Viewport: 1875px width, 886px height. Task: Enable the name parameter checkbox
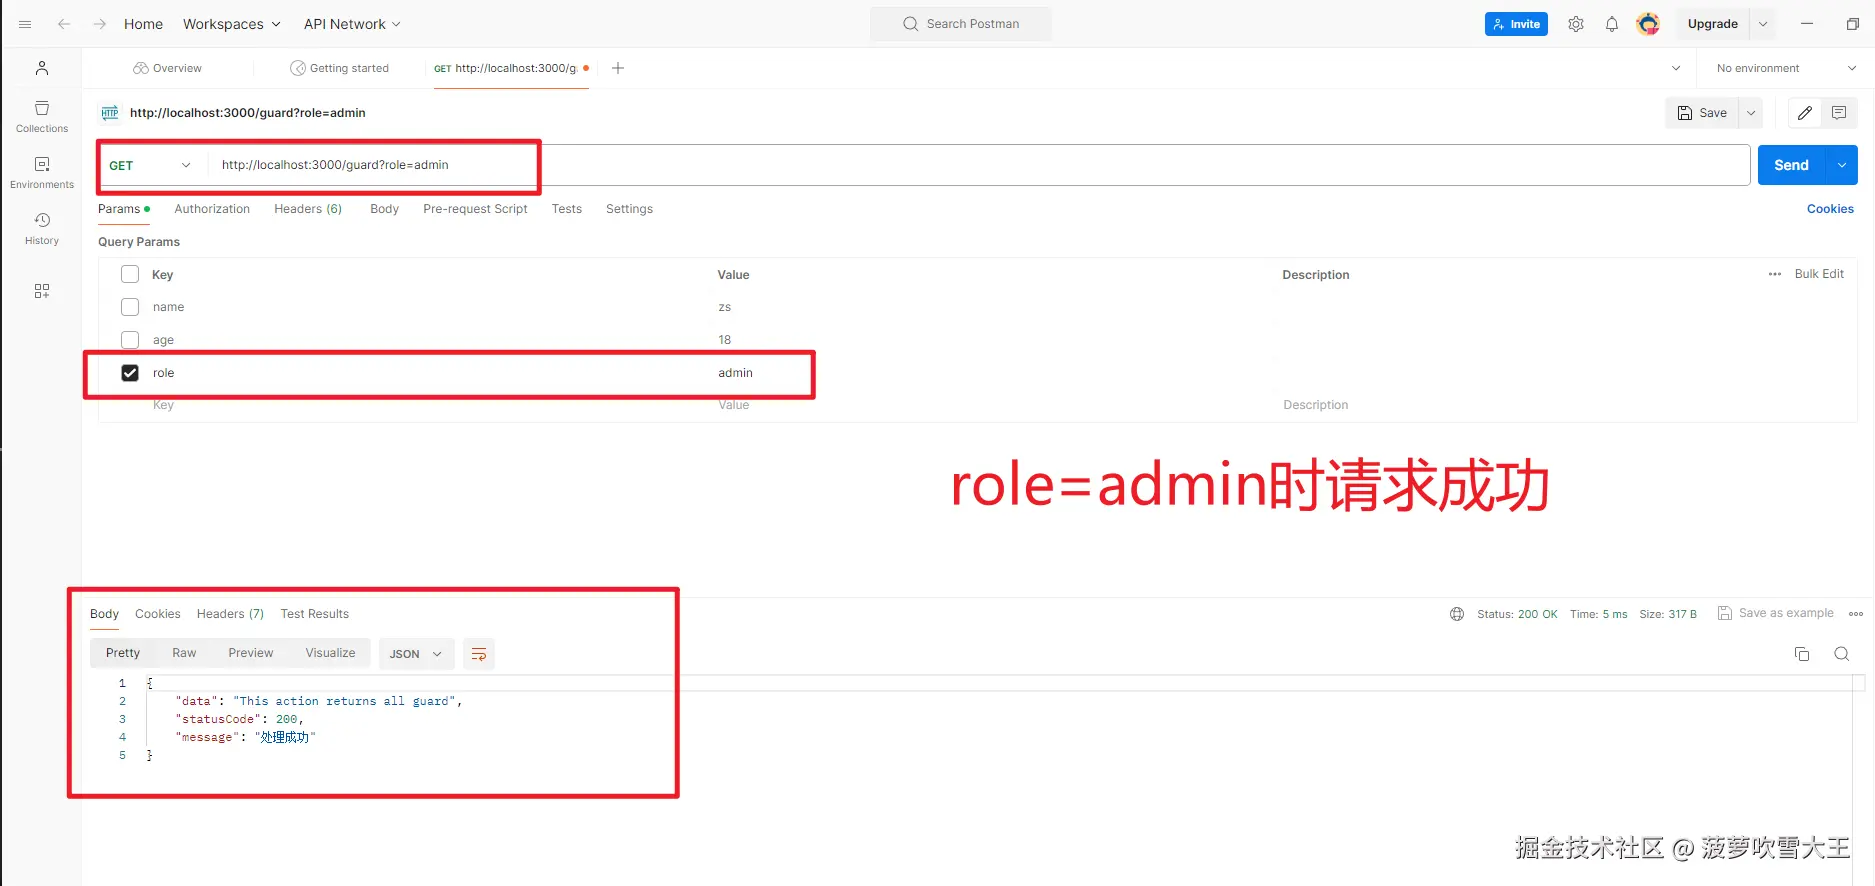click(130, 307)
